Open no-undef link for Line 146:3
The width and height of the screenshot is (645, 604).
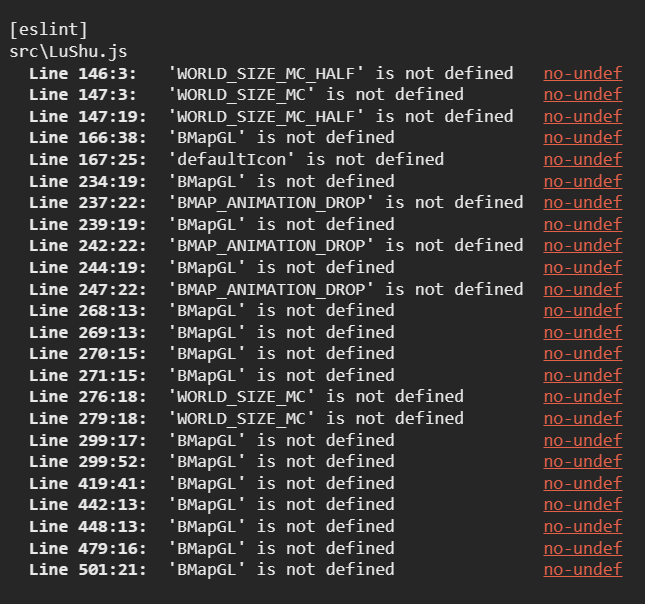tap(583, 74)
